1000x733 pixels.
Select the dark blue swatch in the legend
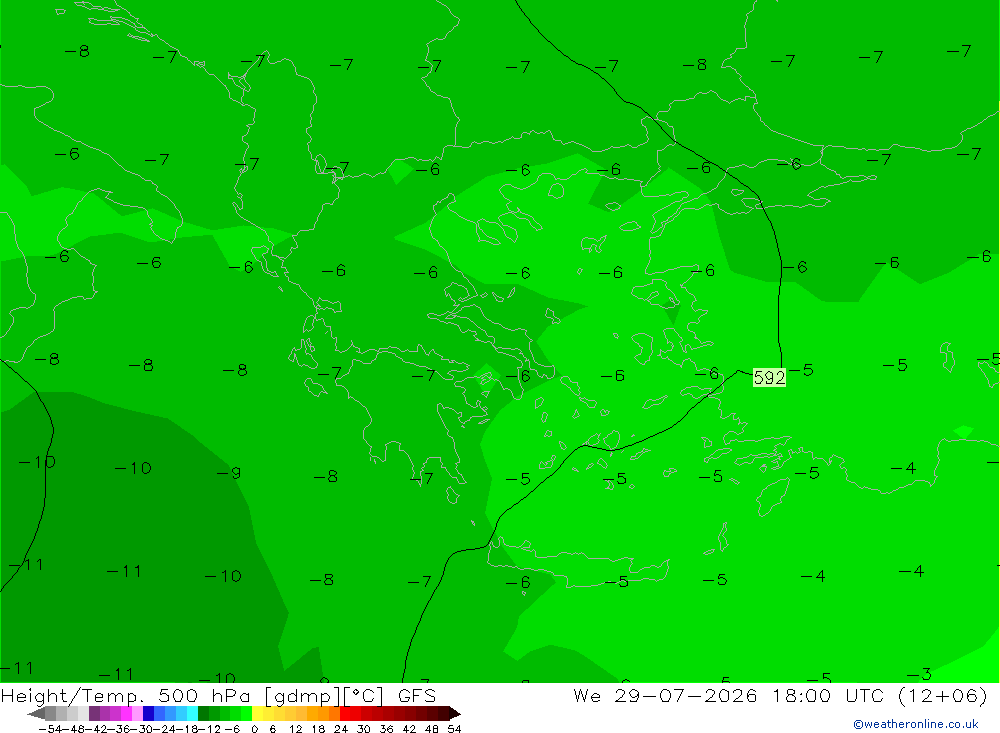click(x=148, y=714)
